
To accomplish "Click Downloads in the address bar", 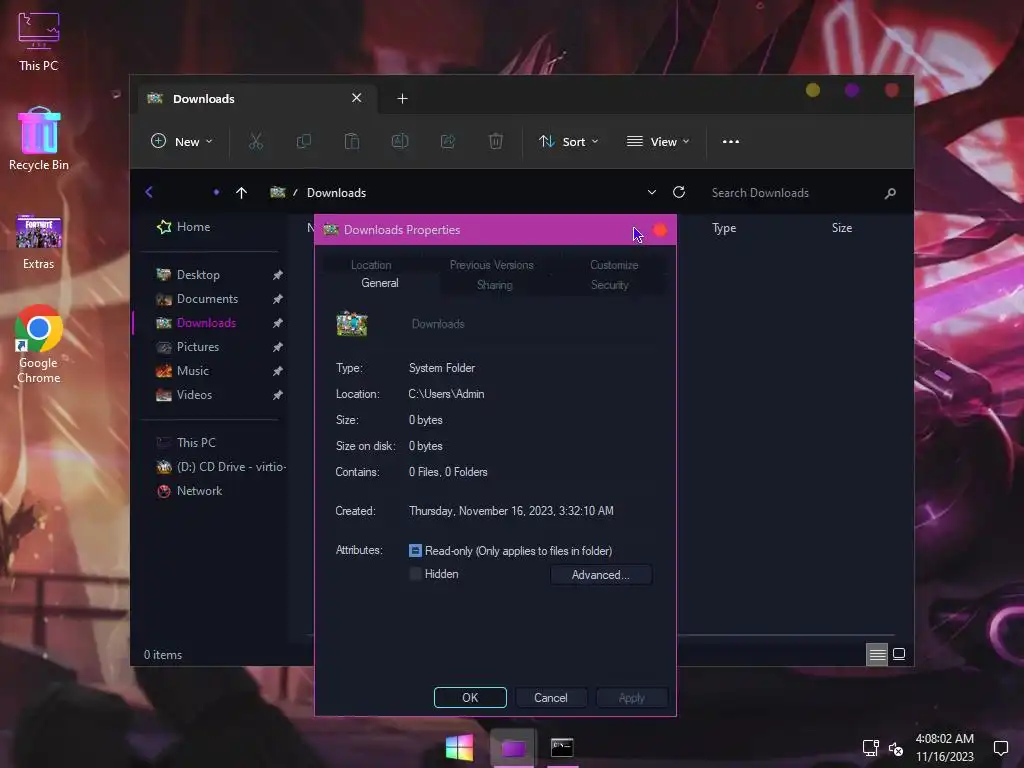I will point(336,193).
